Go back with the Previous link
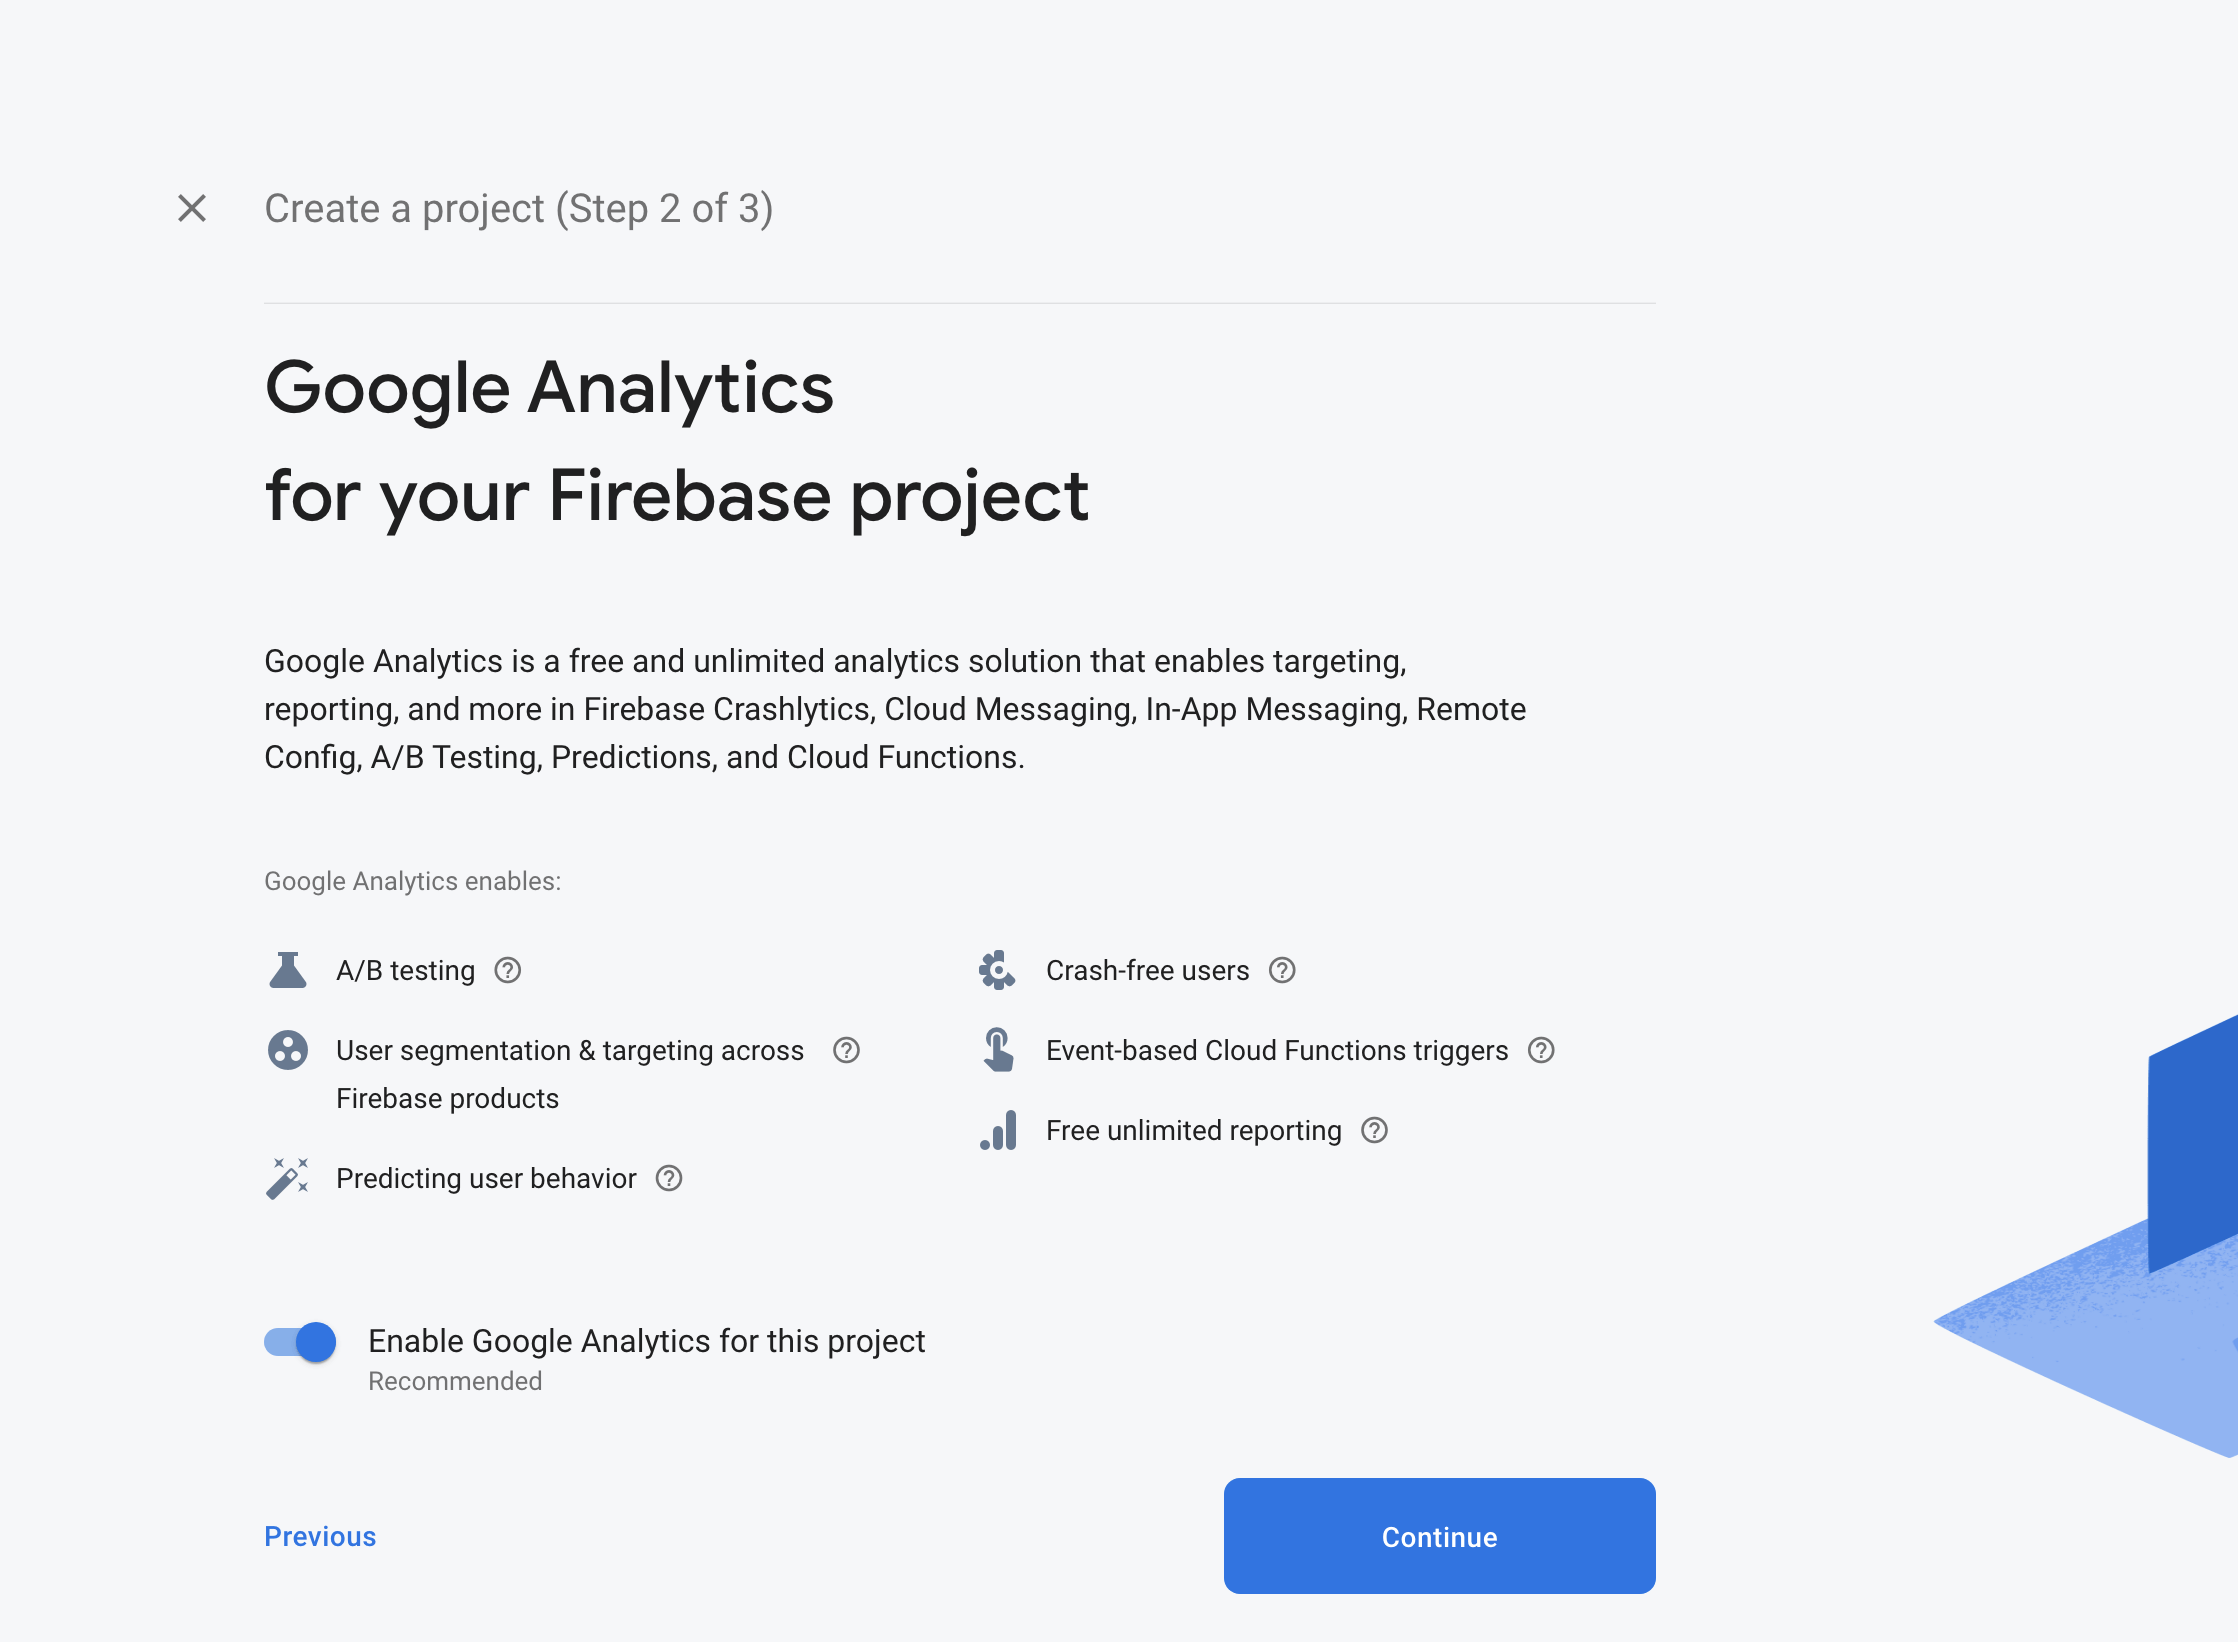2238x1642 pixels. tap(320, 1536)
